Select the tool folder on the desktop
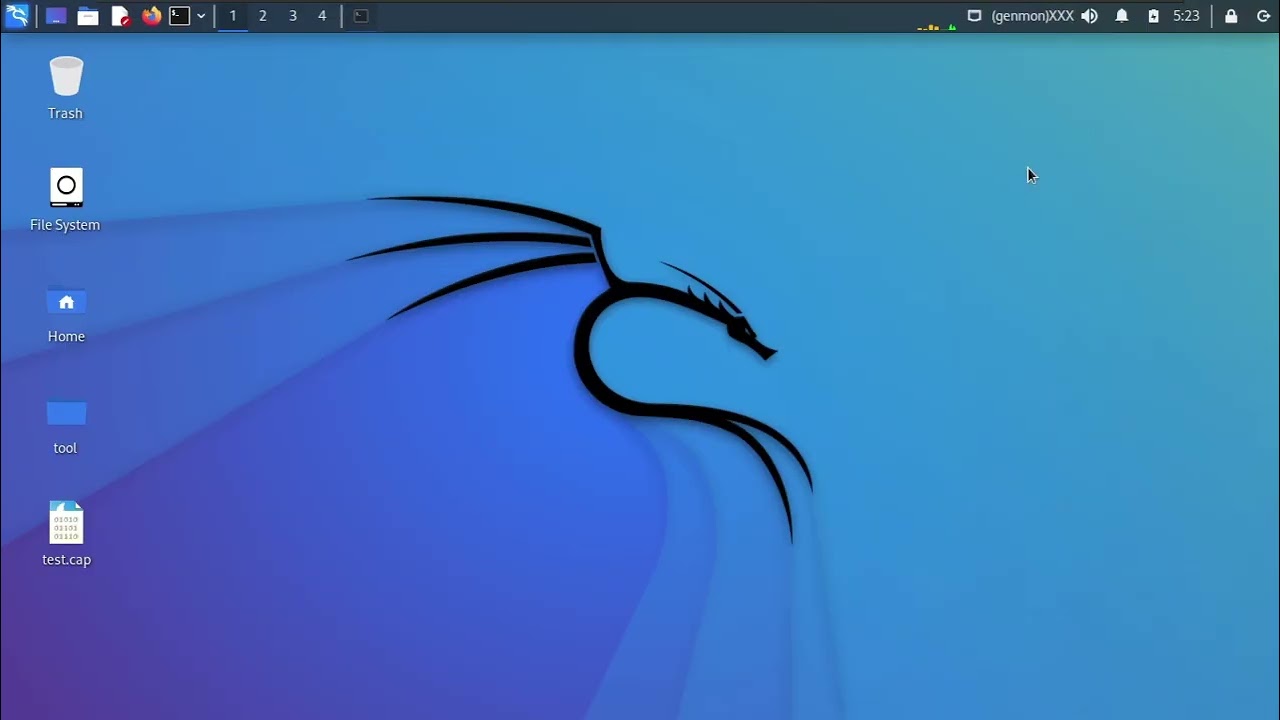 coord(66,425)
